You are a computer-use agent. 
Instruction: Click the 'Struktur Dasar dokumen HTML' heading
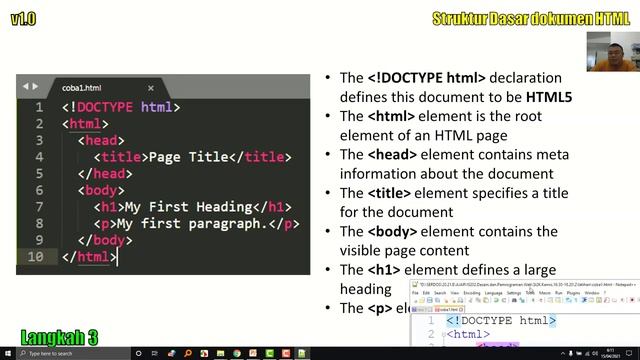click(531, 19)
